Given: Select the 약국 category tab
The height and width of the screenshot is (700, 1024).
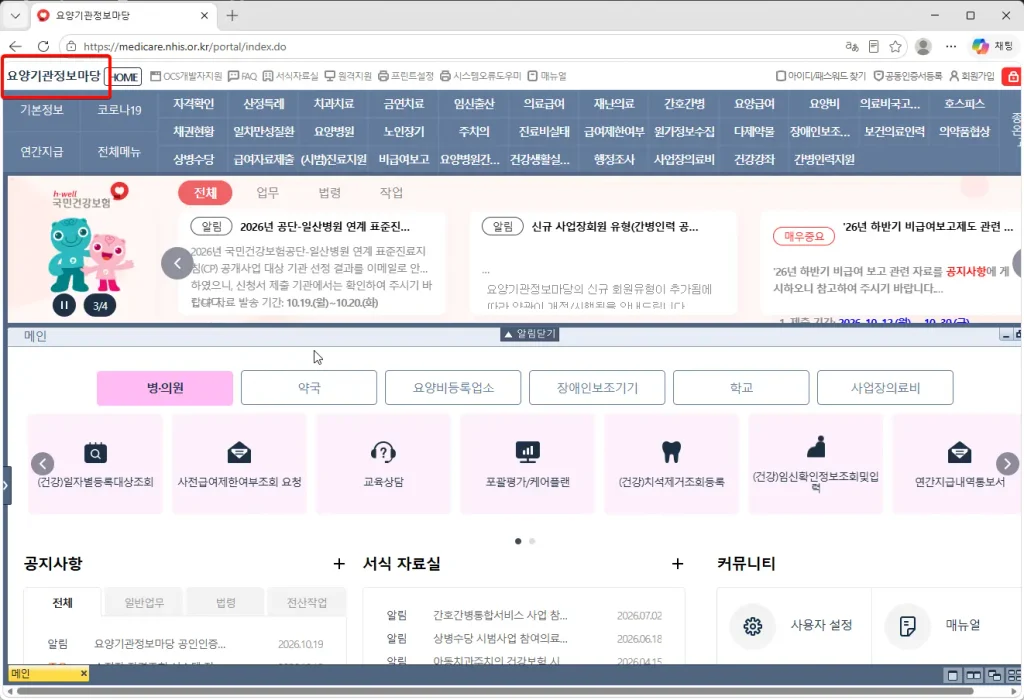Looking at the screenshot, I should pyautogui.click(x=309, y=388).
